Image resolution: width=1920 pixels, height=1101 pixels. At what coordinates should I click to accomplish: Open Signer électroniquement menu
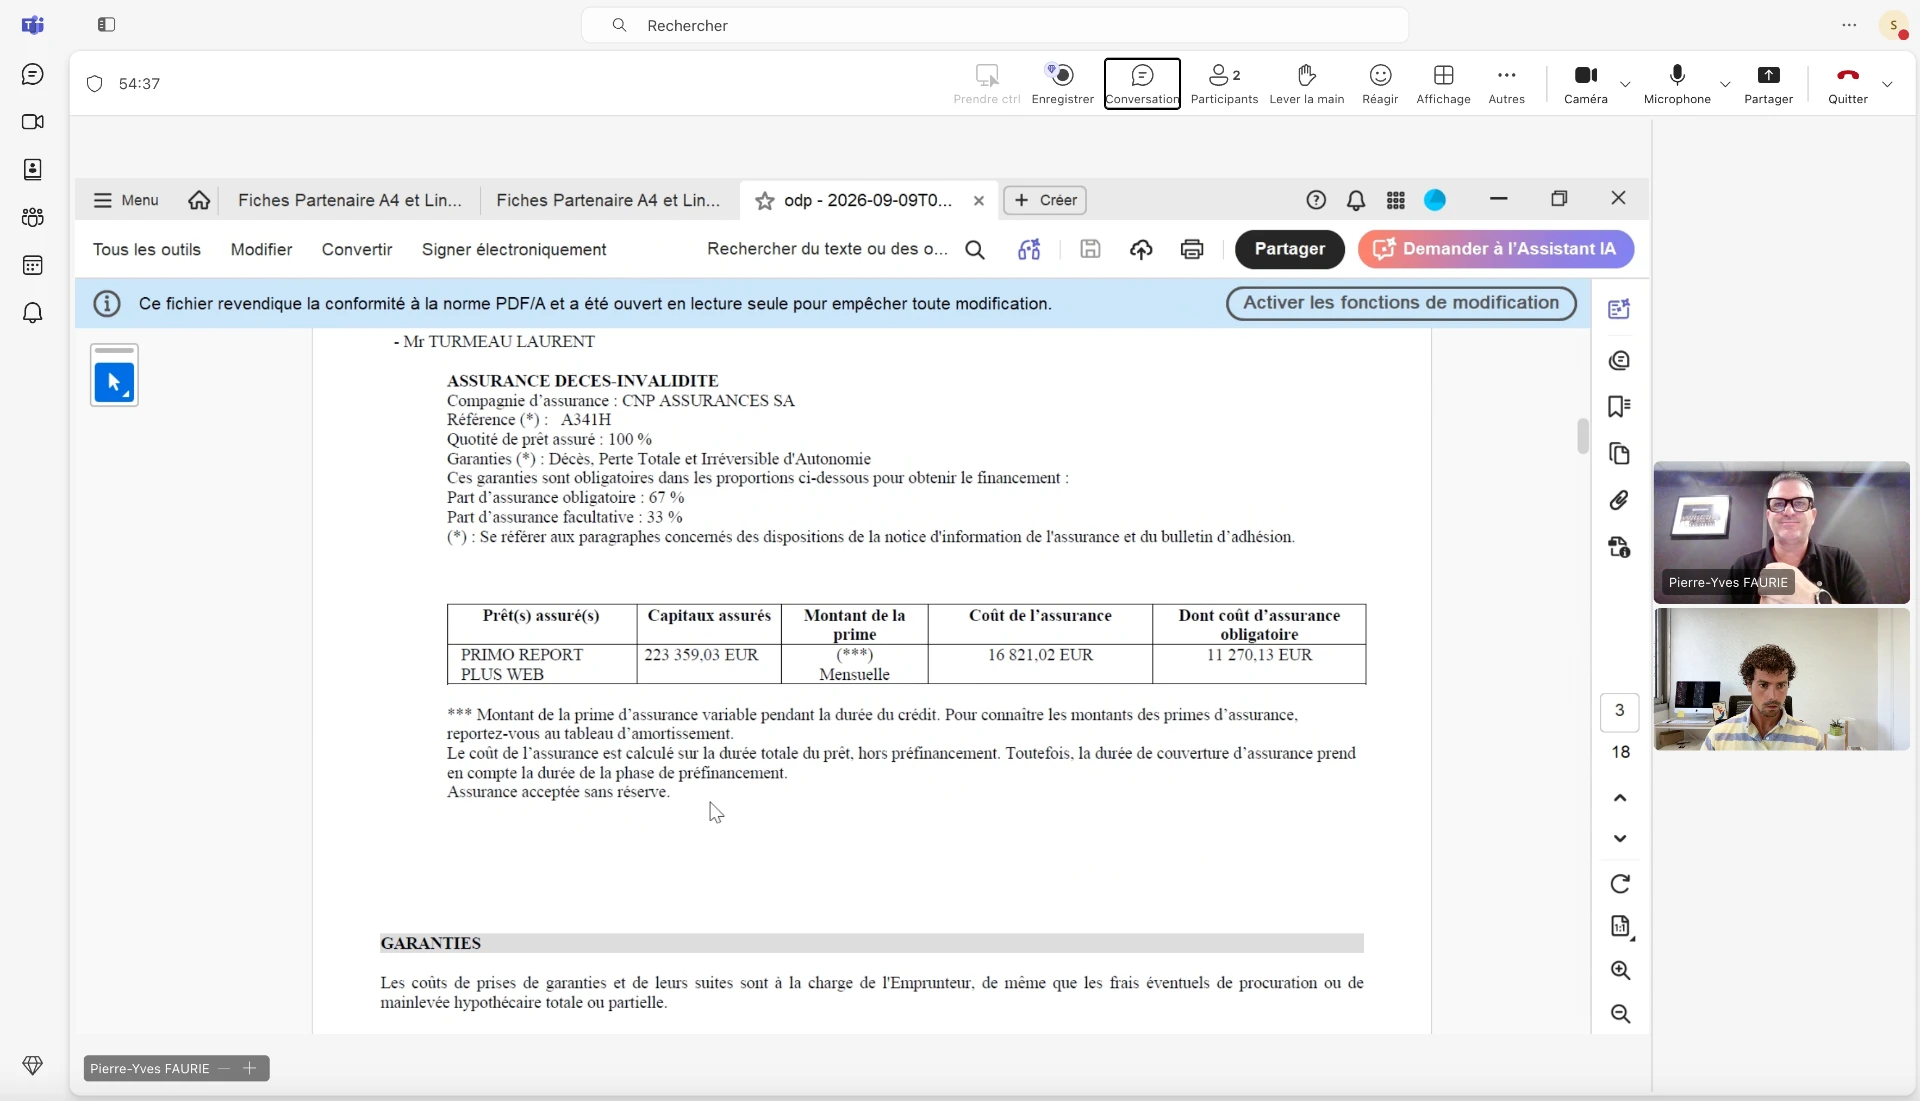pos(514,249)
